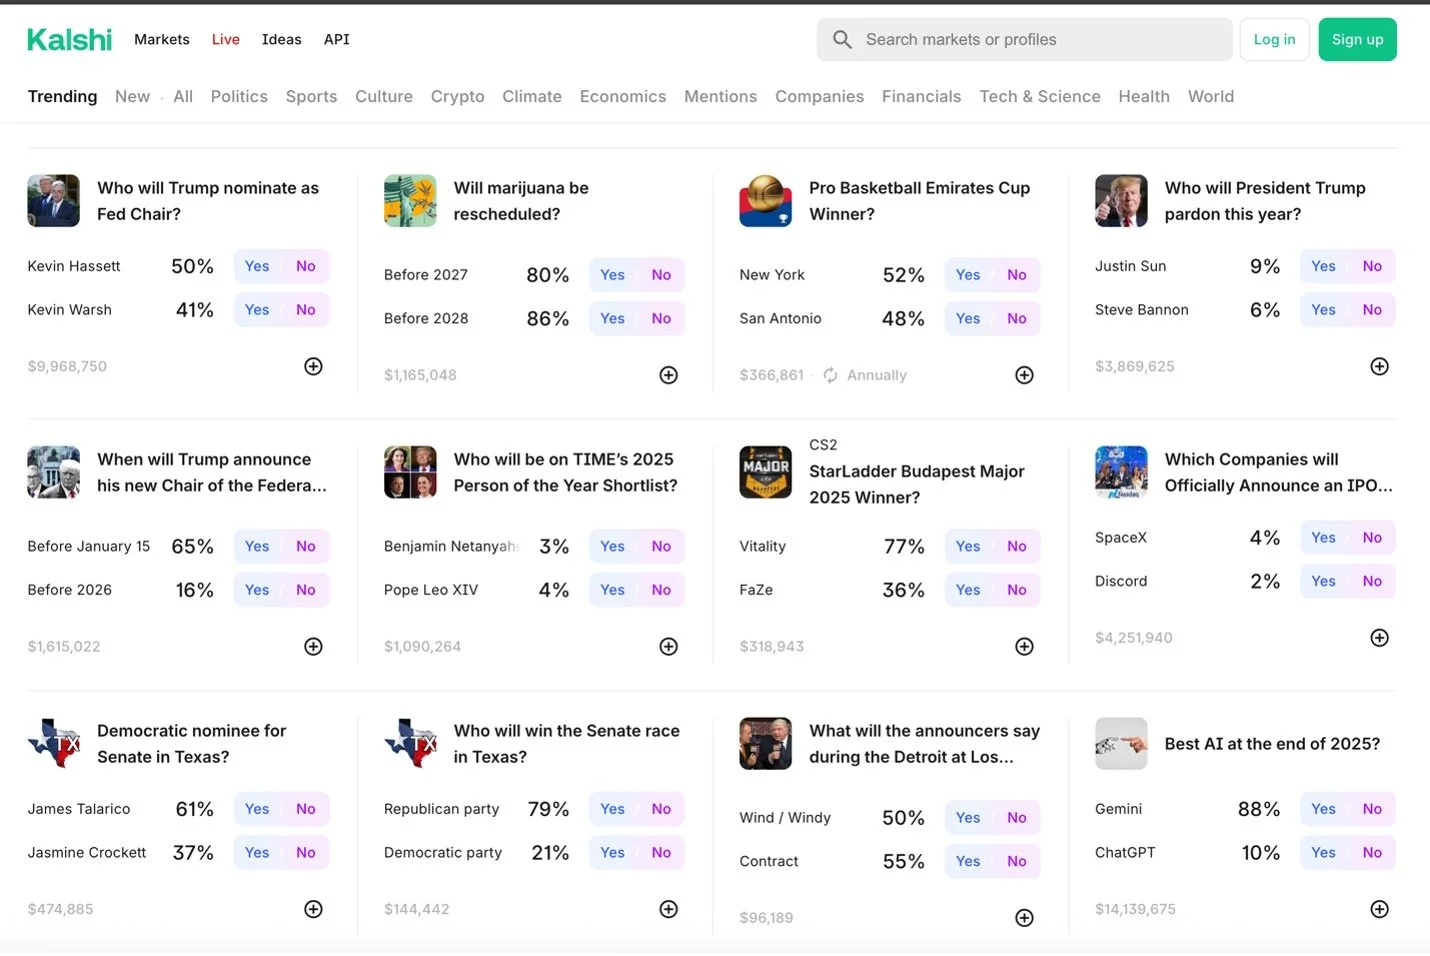Viewport: 1430px width, 956px height.
Task: Open the Crypto category
Action: [457, 96]
